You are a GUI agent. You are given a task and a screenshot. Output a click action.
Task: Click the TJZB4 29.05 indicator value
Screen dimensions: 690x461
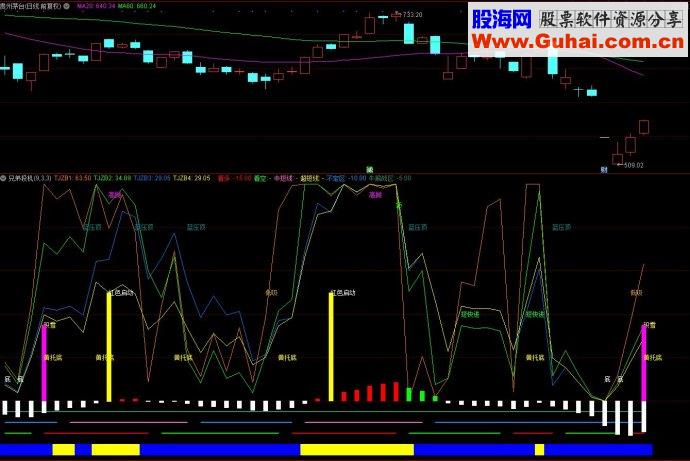191,178
